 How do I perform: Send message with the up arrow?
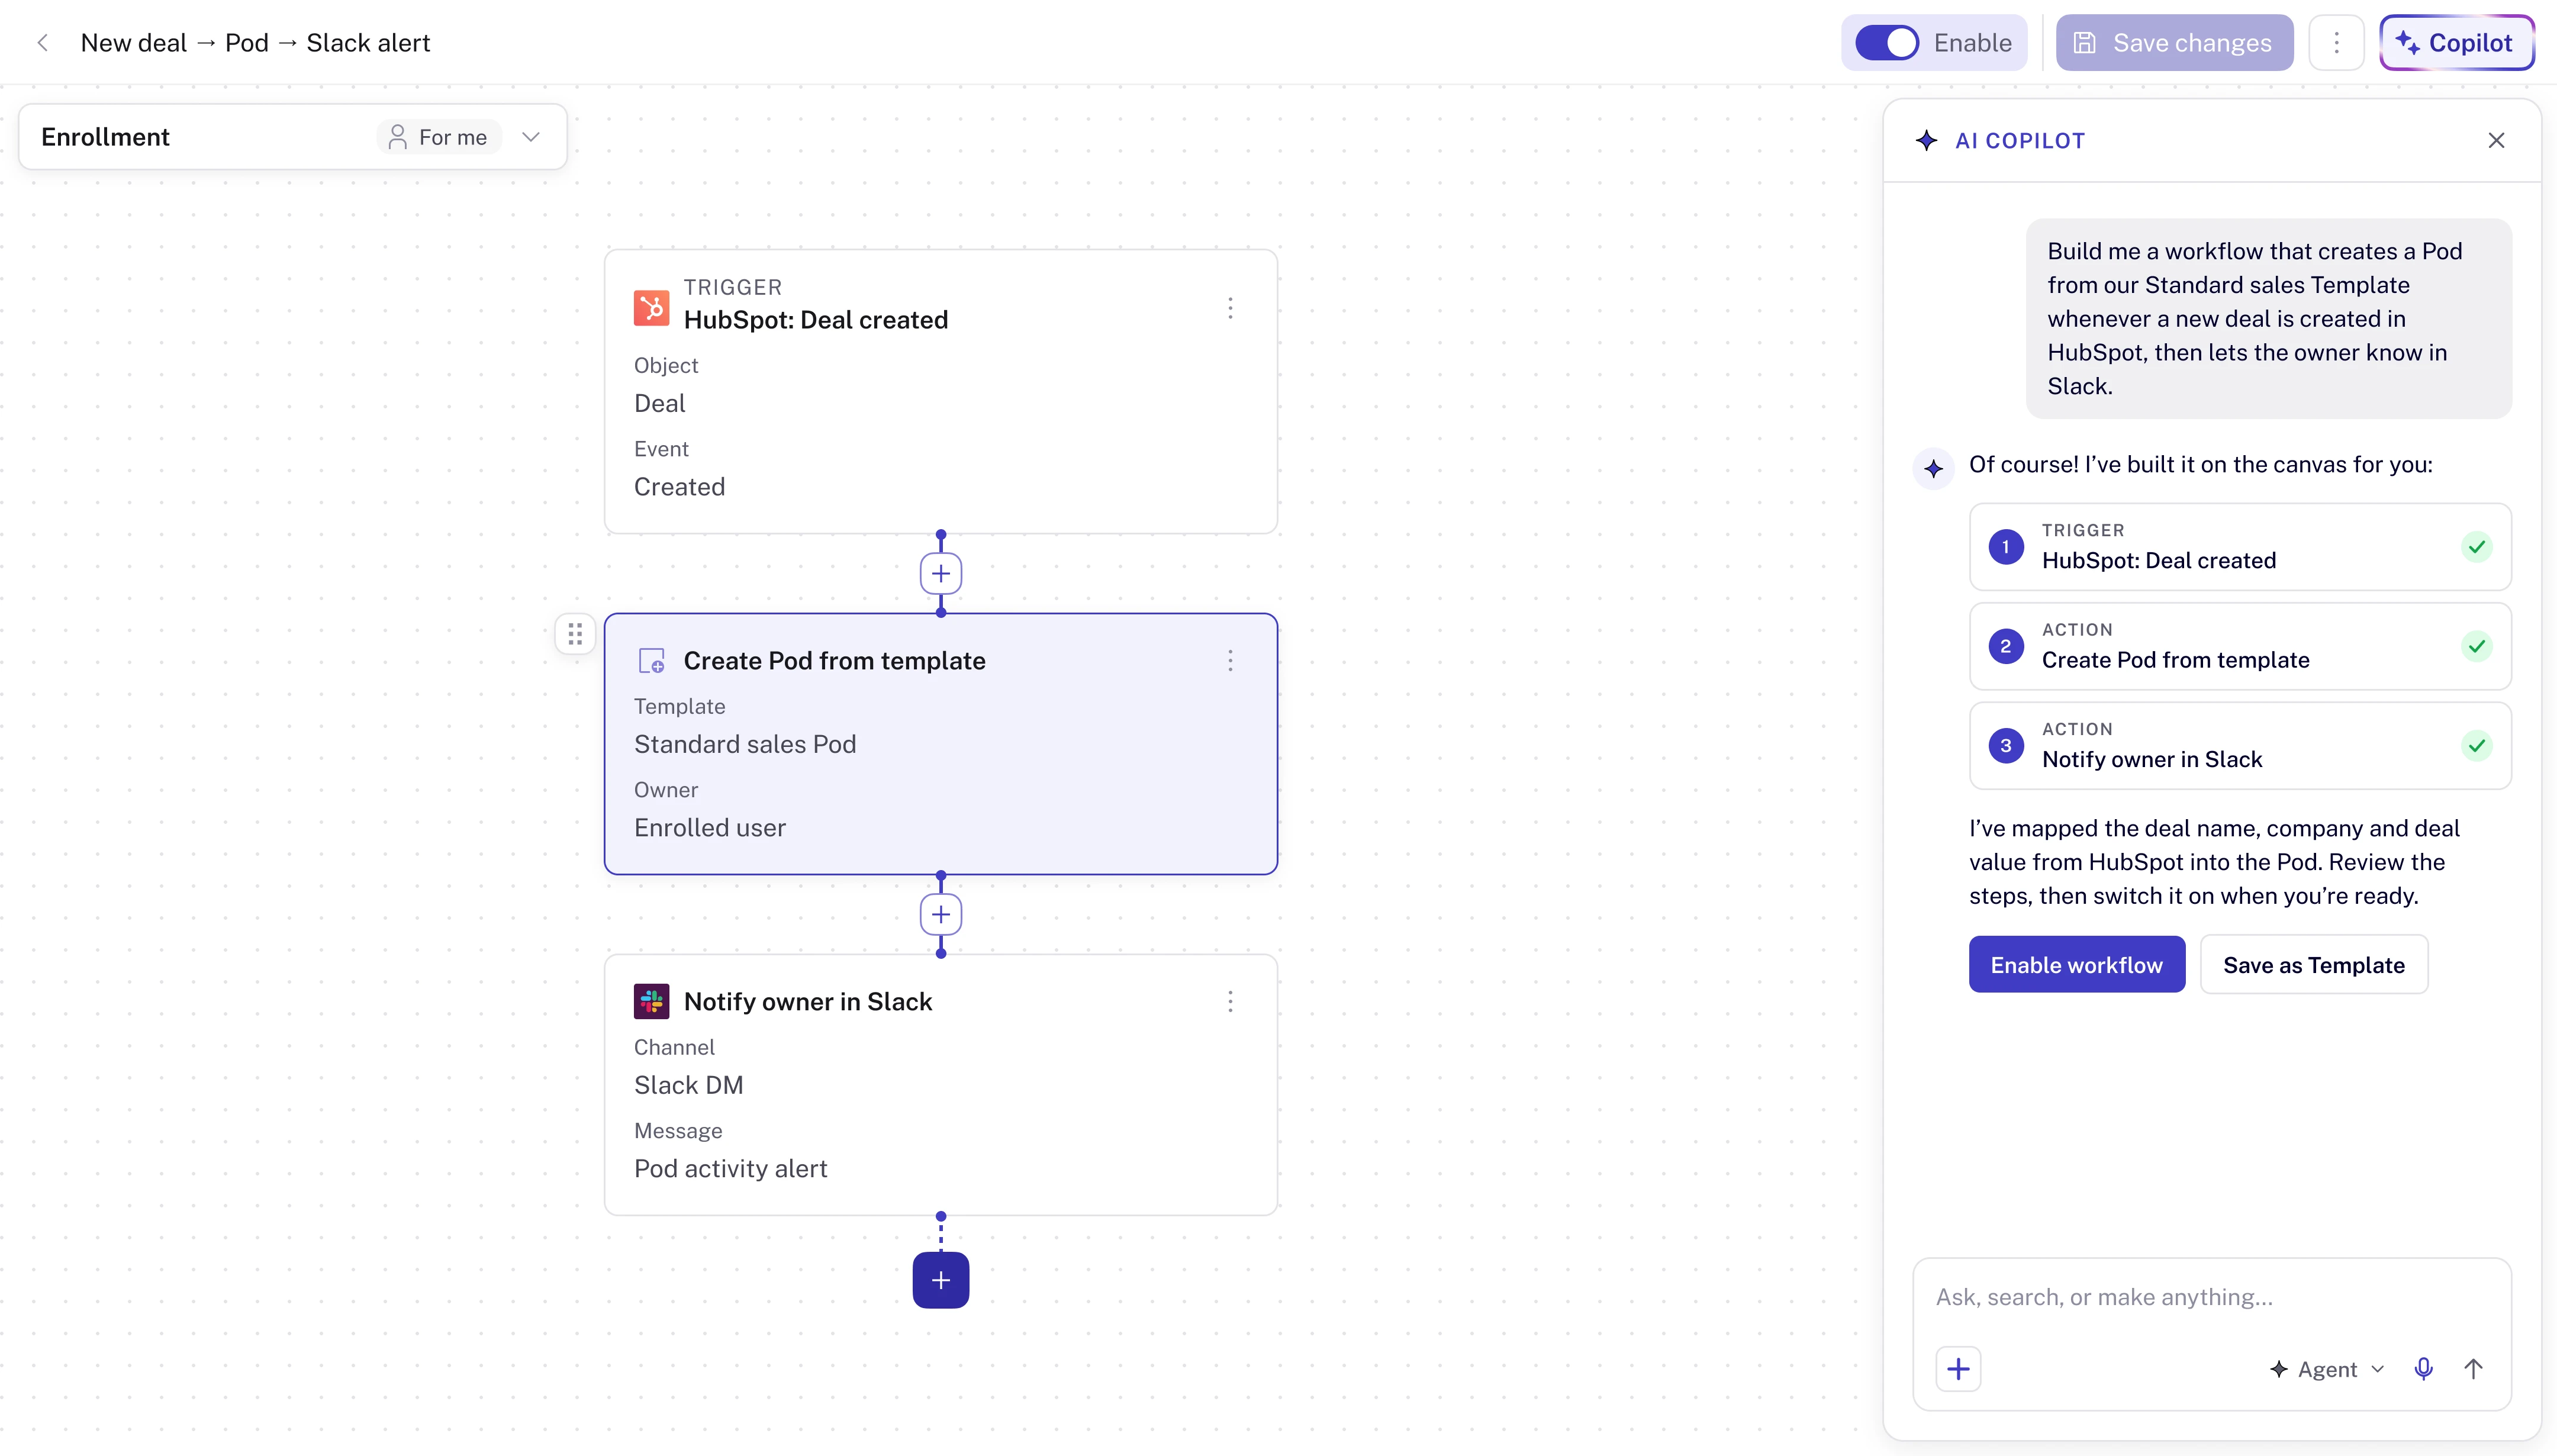coord(2473,1370)
